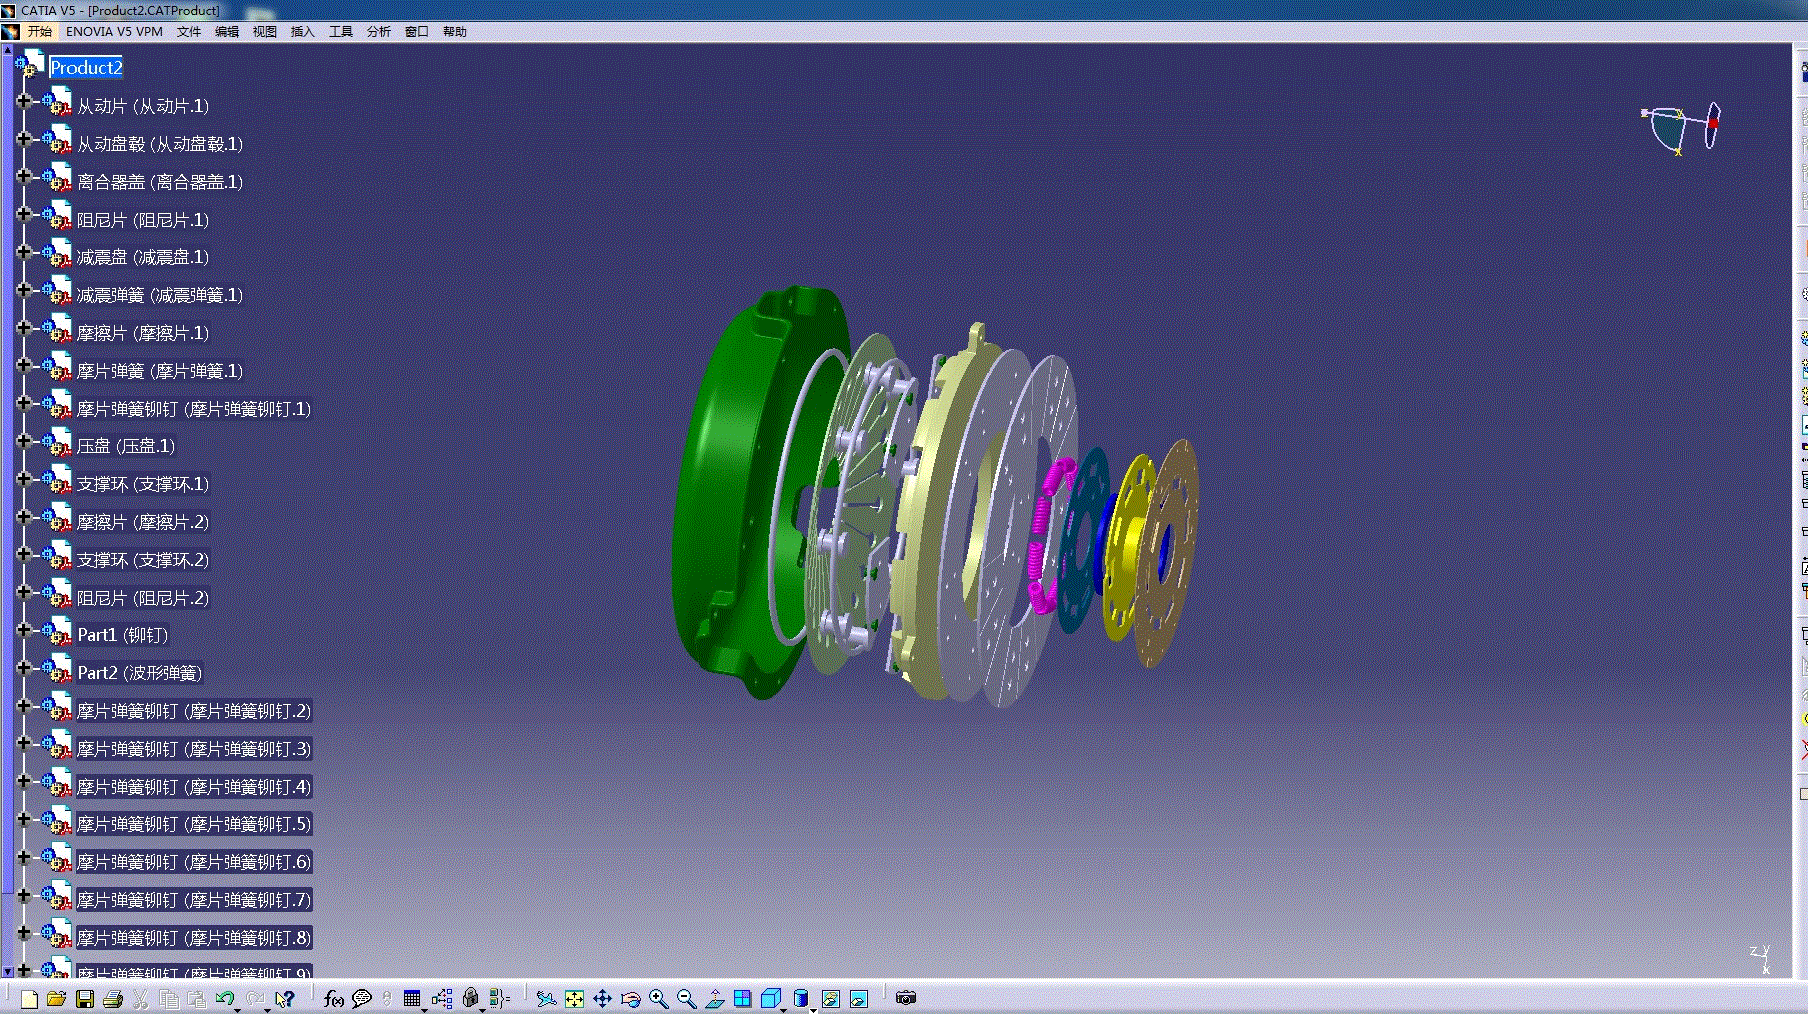This screenshot has height=1014, width=1808.
Task: Cut the selection with the scissors icon
Action: (x=141, y=998)
